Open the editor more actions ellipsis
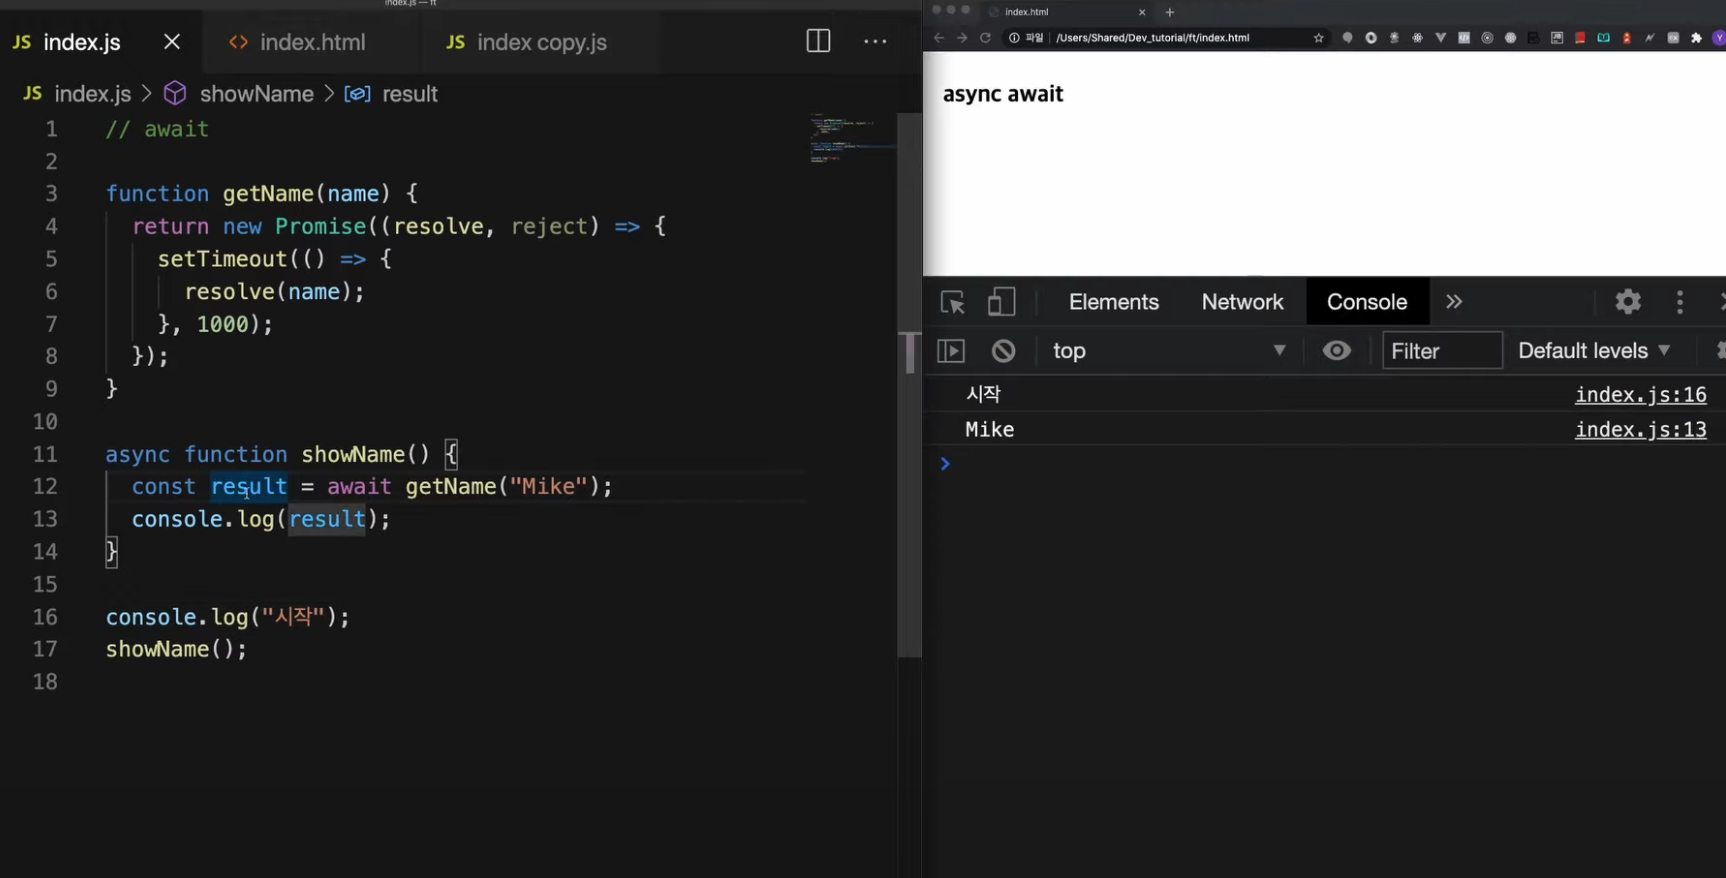 tap(875, 42)
